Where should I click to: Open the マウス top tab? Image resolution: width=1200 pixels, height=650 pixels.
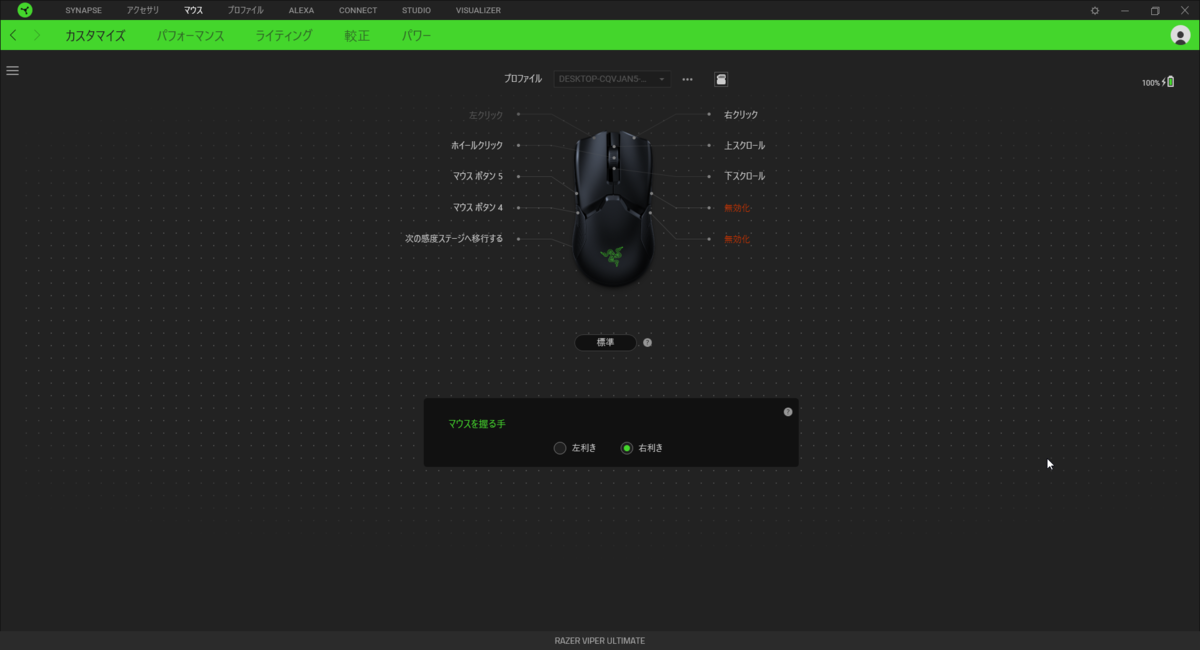(x=193, y=10)
